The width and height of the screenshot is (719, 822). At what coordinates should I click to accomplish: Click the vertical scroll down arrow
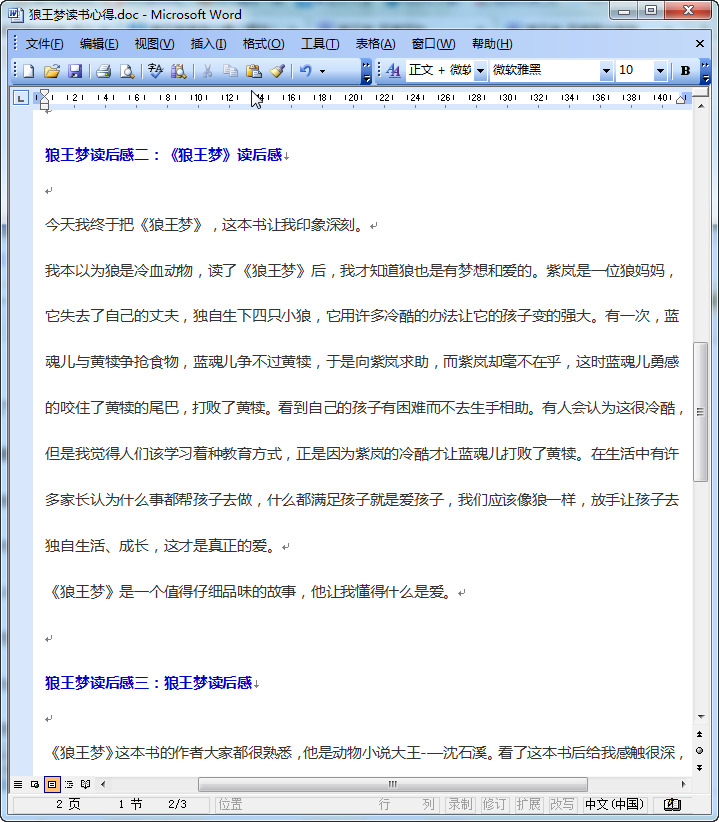[x=701, y=717]
